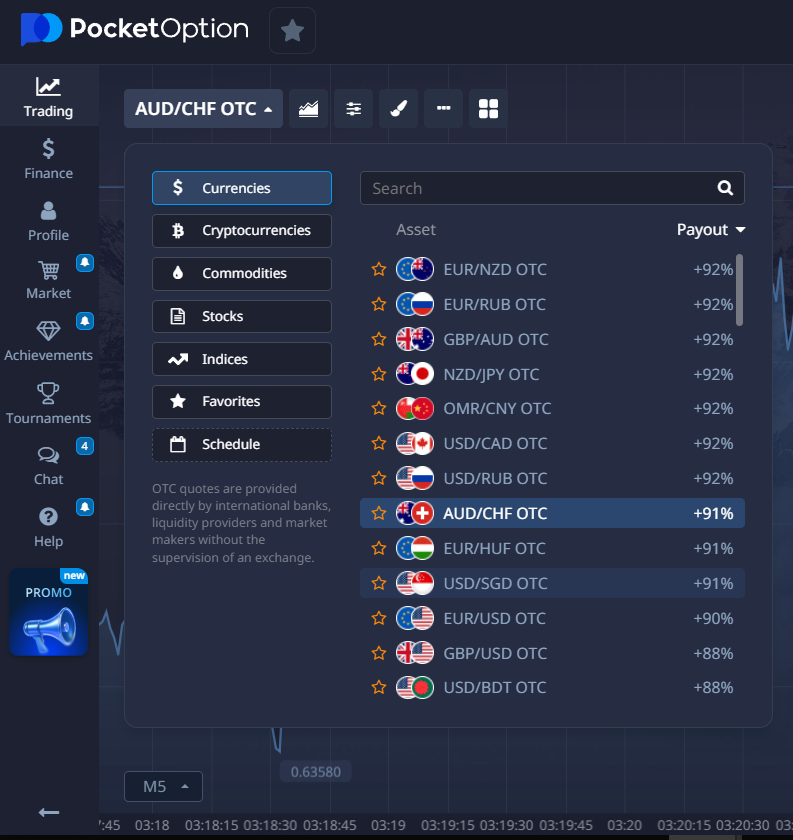Favorite EUR/RUB OTC with its star
The image size is (793, 840).
379,304
